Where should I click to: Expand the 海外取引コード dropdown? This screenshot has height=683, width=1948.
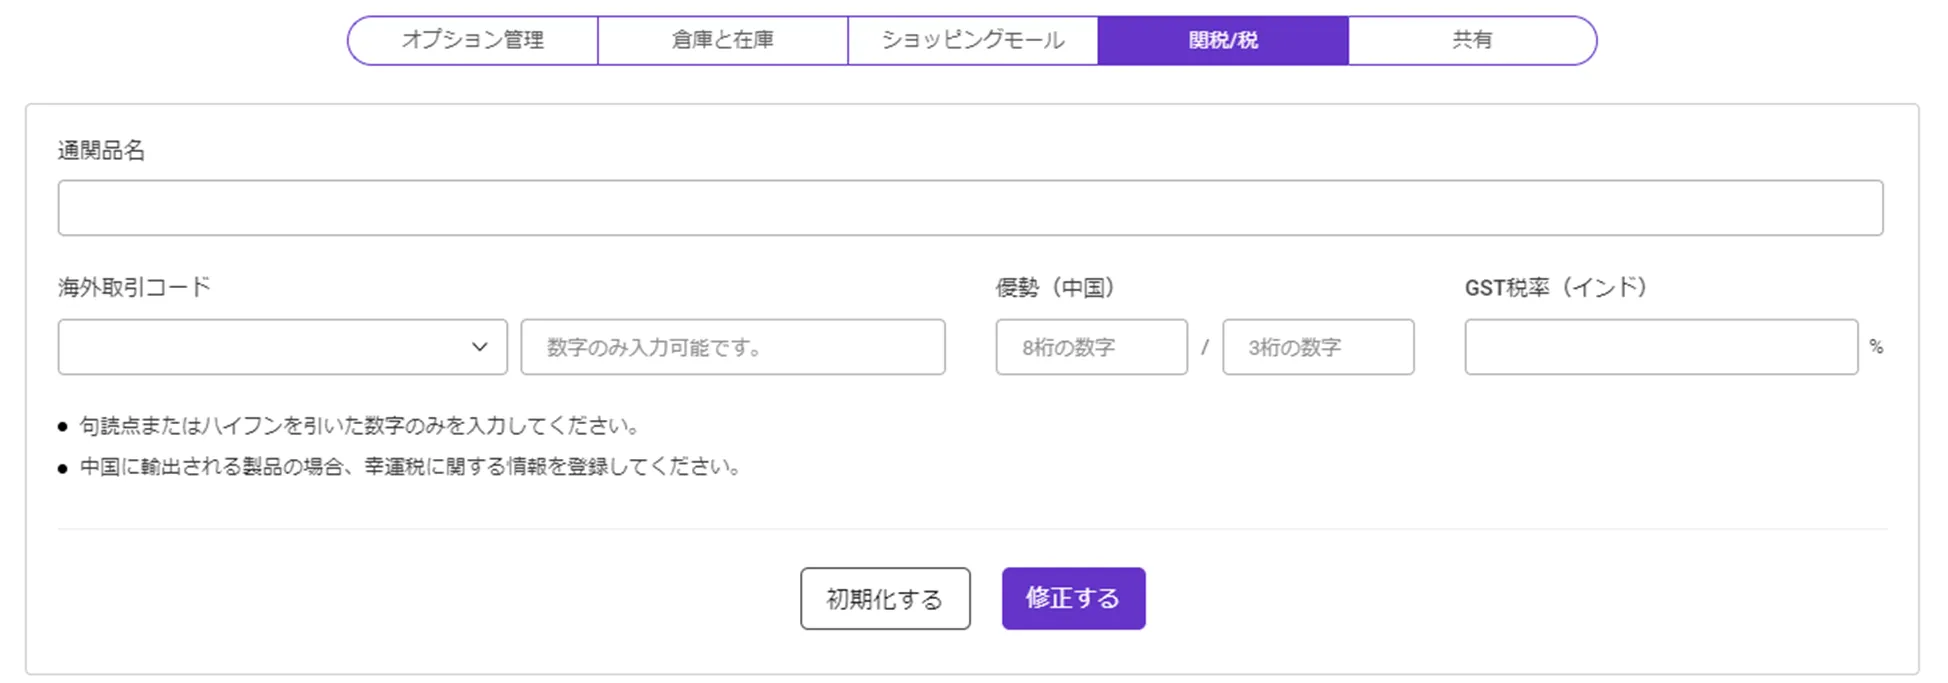tap(282, 347)
